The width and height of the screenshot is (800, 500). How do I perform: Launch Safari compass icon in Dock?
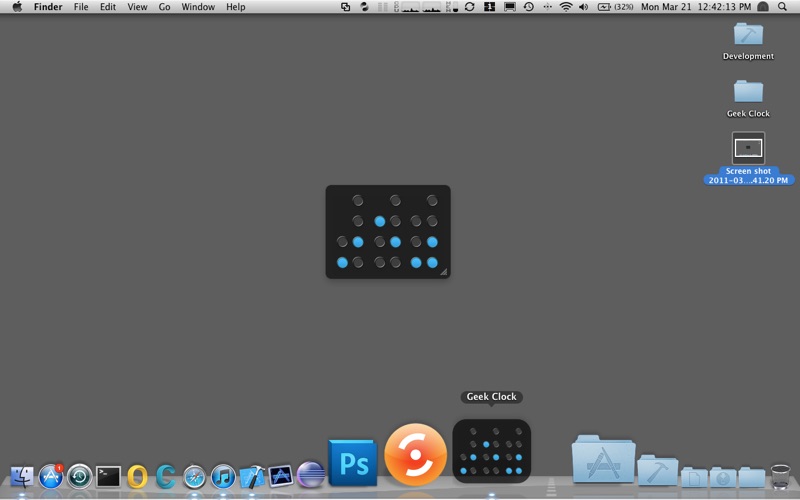point(194,477)
